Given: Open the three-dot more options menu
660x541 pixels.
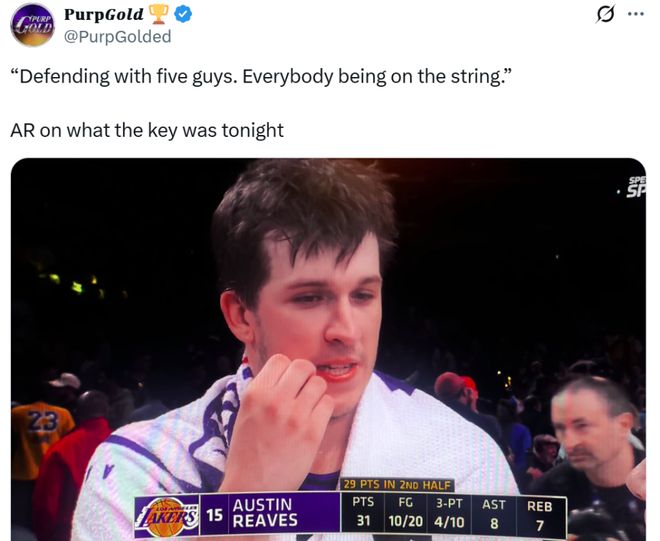Looking at the screenshot, I should pos(636,14).
